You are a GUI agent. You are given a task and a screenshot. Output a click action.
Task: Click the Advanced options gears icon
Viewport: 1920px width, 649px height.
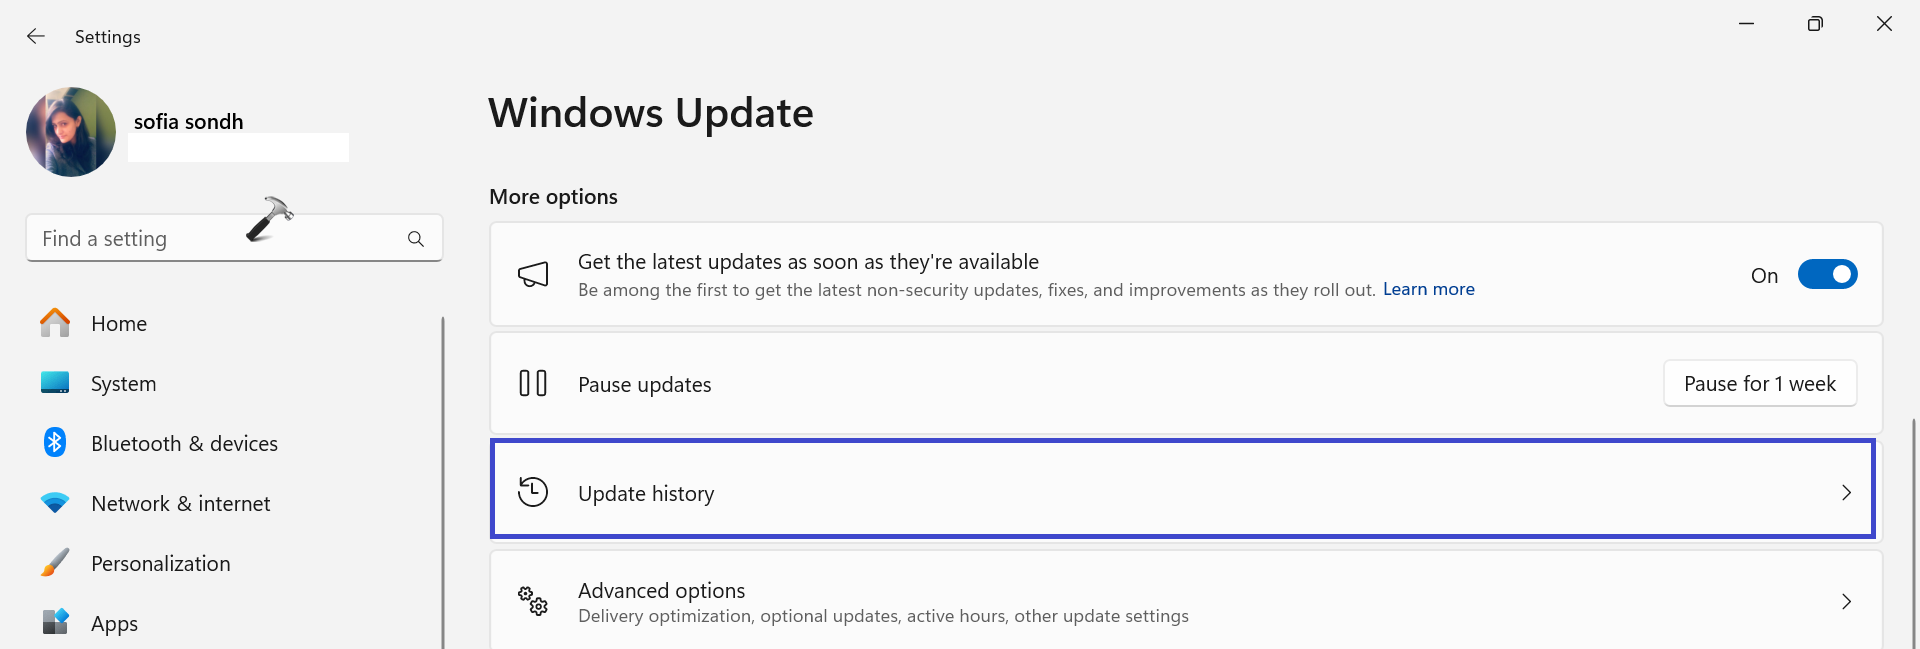click(533, 601)
